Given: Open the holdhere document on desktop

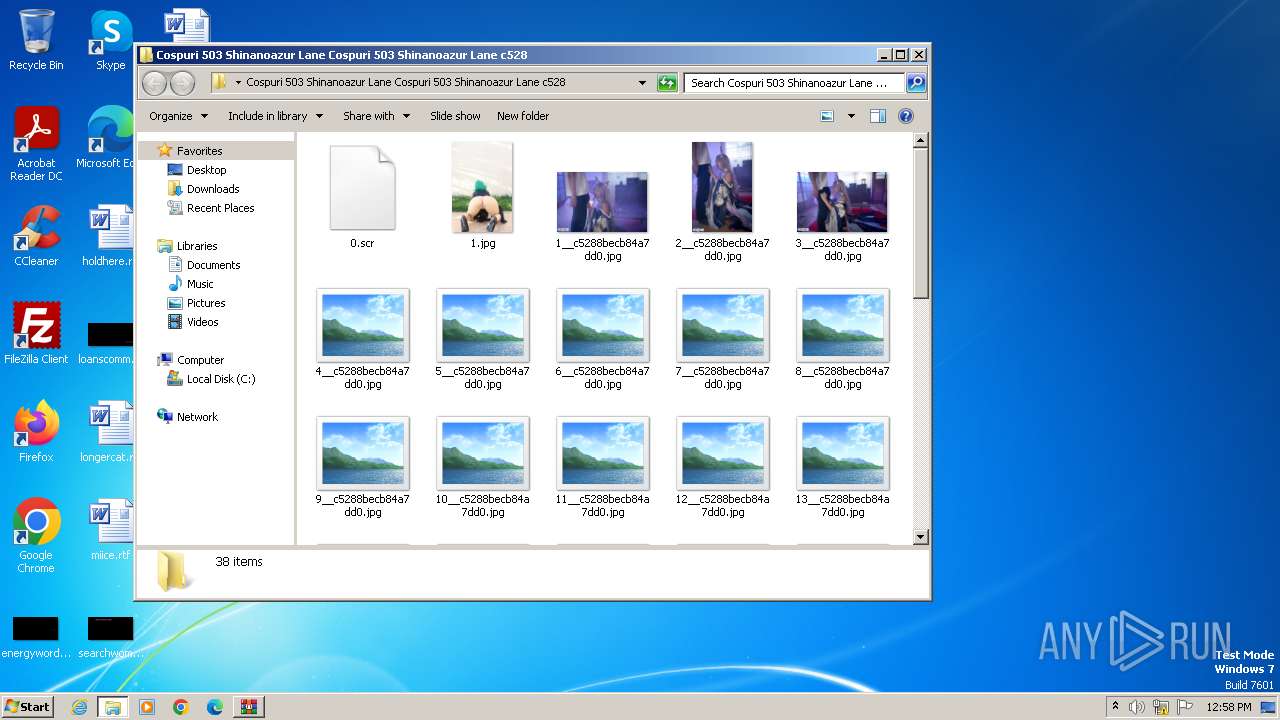Looking at the screenshot, I should pos(109,236).
